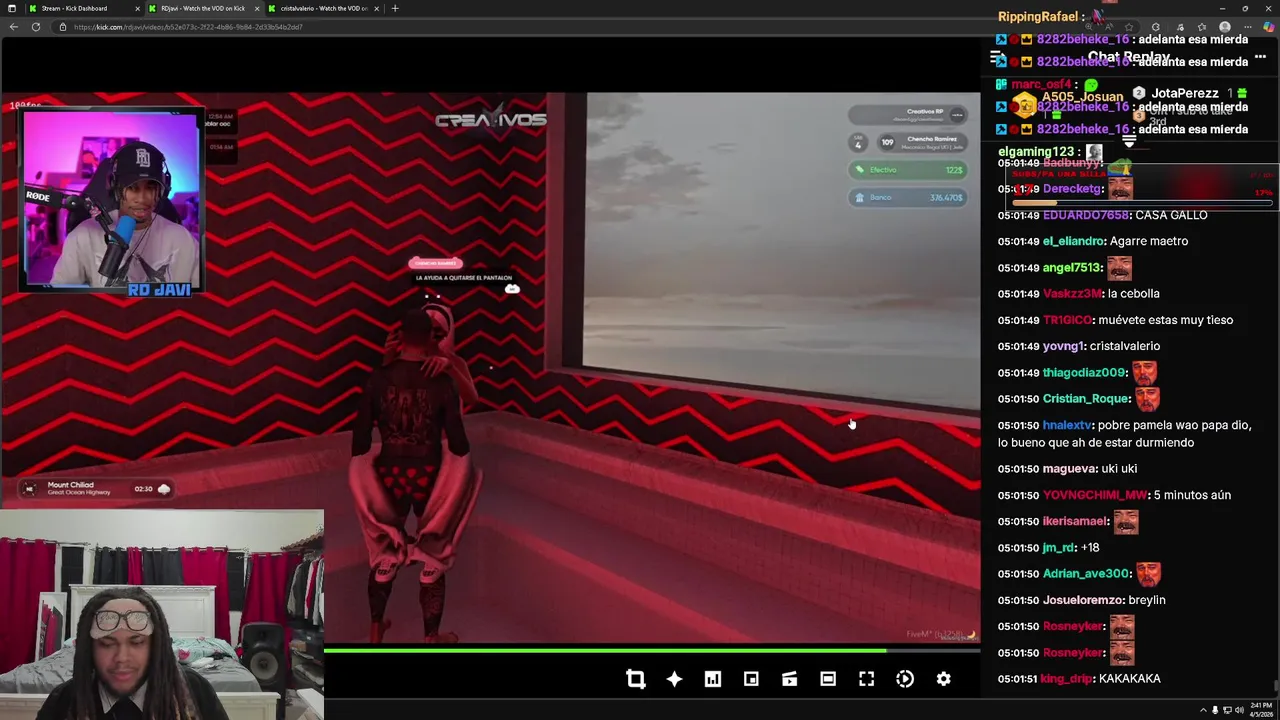Collapse chat using icon beside Chat Replay

coord(996,58)
